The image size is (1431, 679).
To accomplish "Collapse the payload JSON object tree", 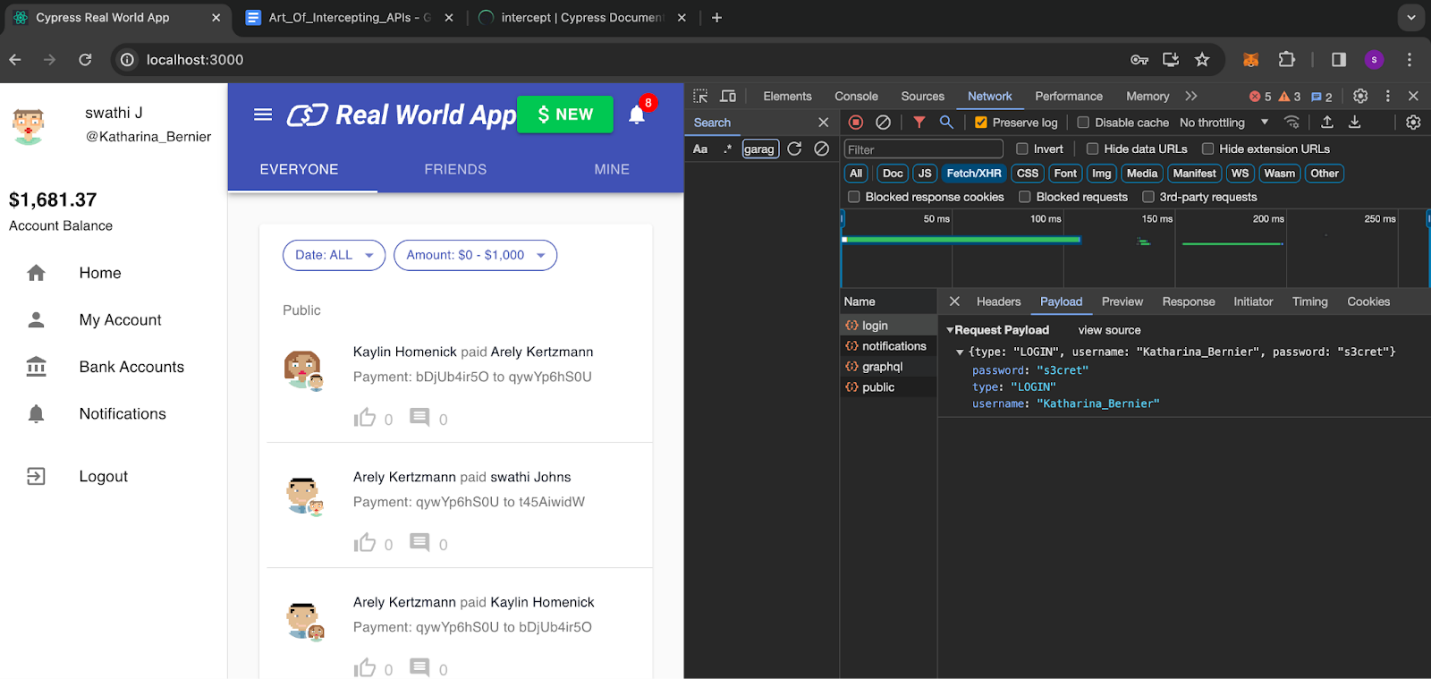I will [960, 352].
